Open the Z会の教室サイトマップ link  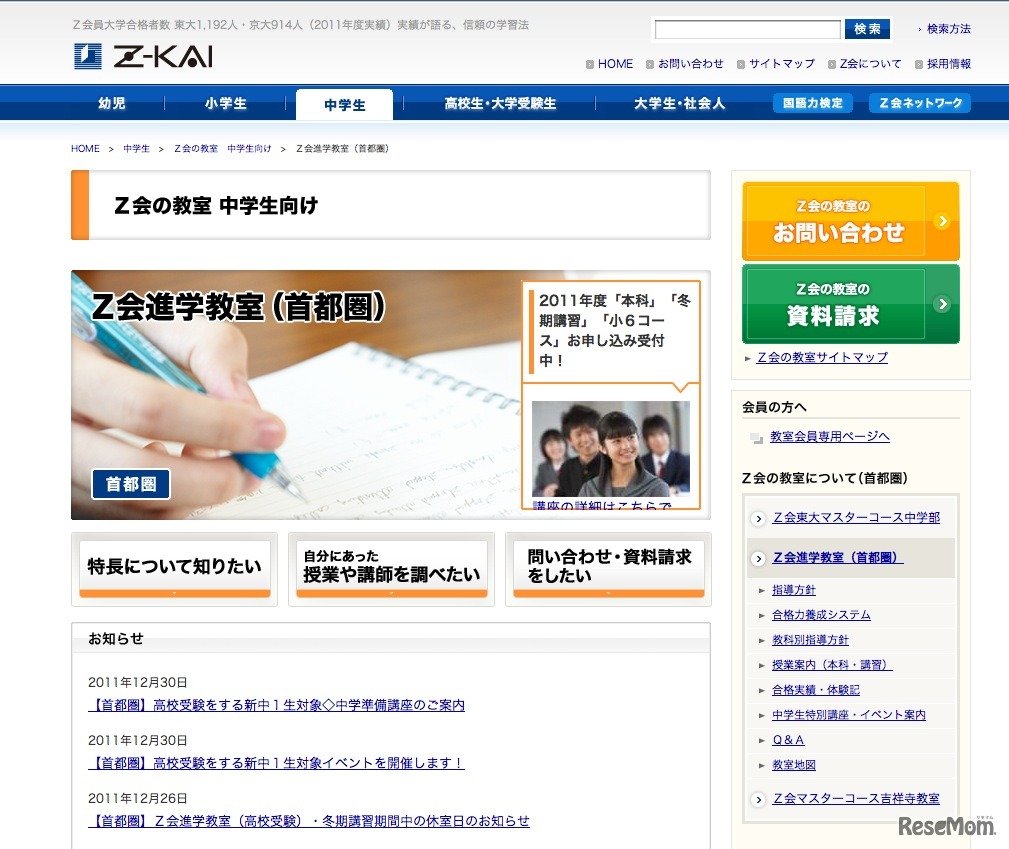[x=822, y=358]
